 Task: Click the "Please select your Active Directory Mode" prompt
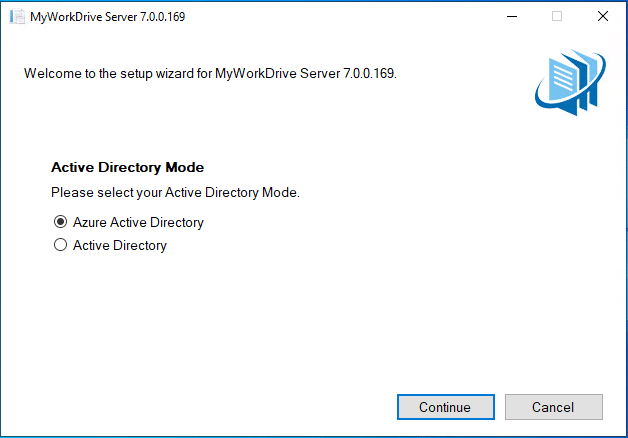pyautogui.click(x=175, y=192)
